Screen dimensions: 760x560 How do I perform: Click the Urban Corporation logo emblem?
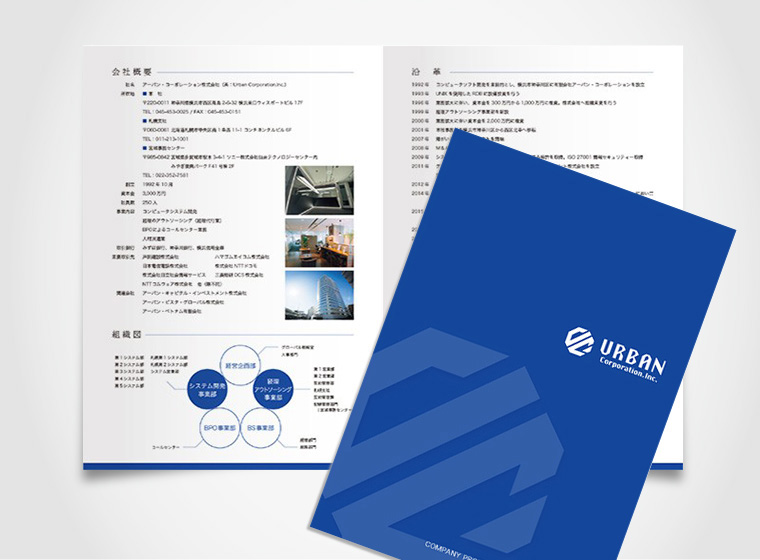[x=580, y=341]
